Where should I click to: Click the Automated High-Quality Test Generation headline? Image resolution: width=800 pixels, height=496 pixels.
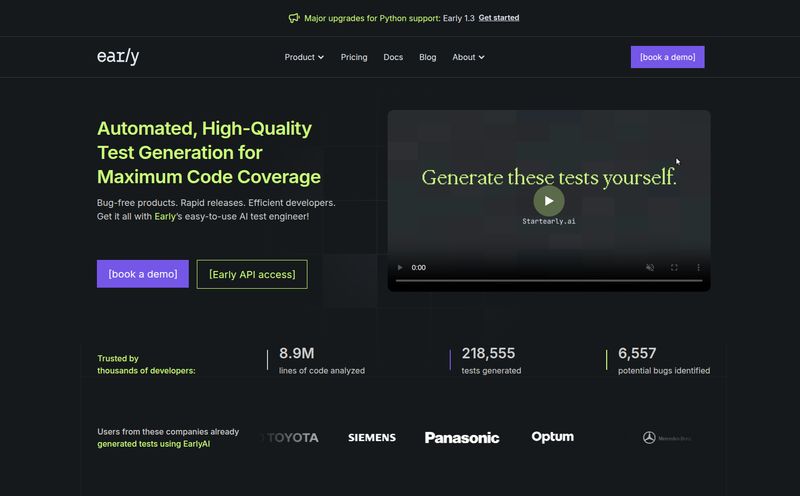click(209, 153)
